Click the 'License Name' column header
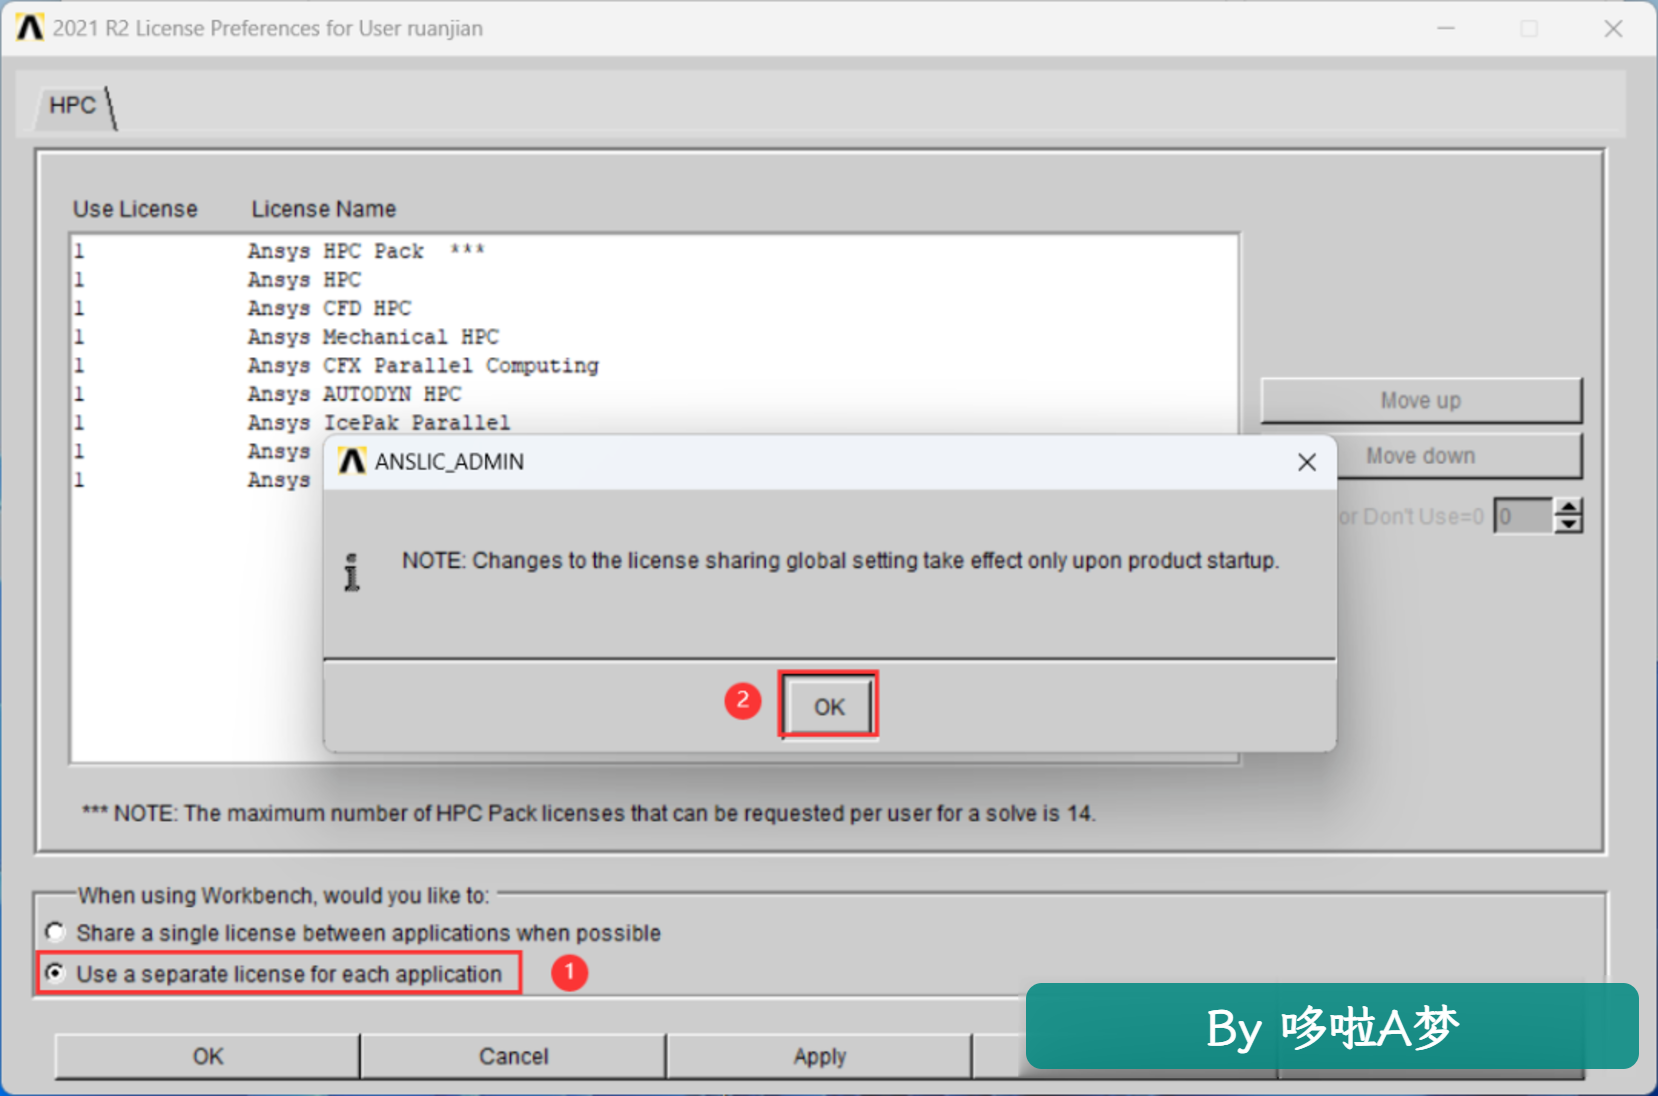Screen dimensions: 1658x1096 coord(324,209)
